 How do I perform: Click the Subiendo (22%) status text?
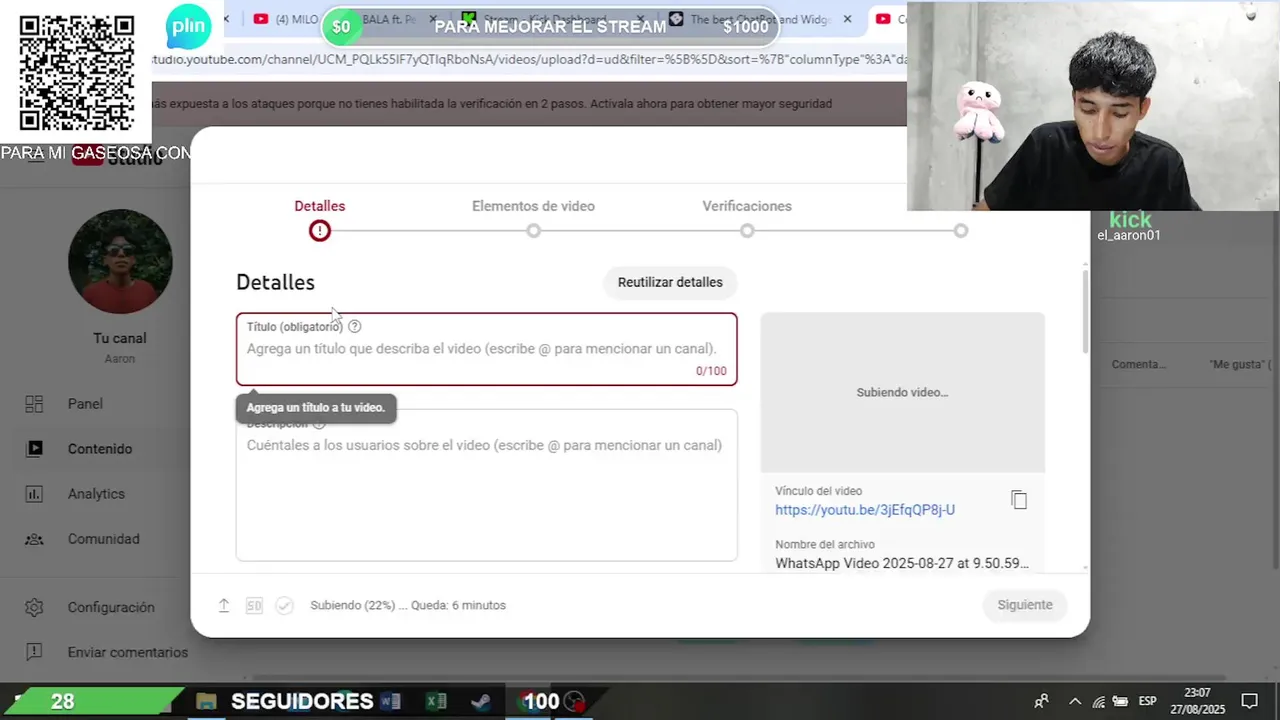[x=408, y=605]
